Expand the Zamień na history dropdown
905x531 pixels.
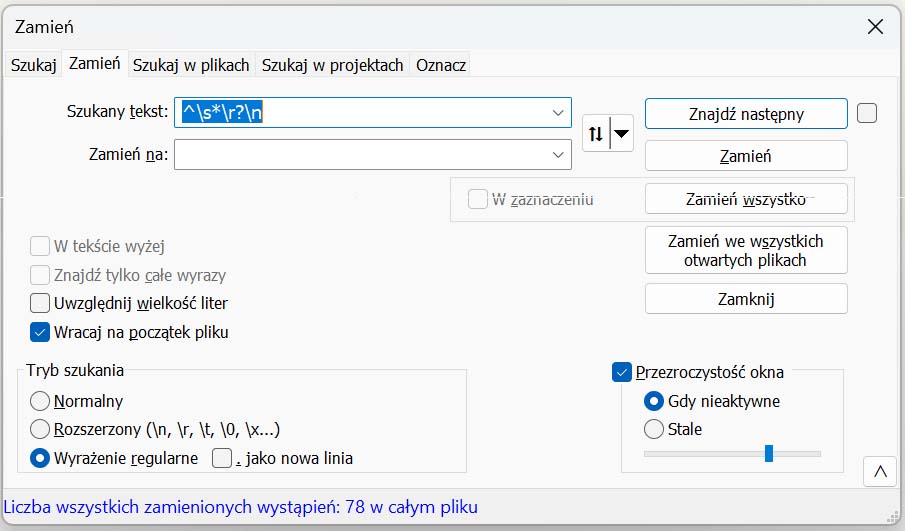558,155
